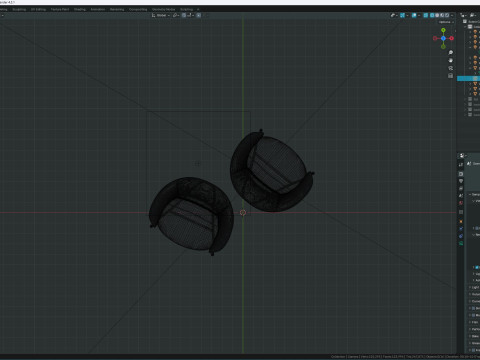Open the Scene properties tab
480x360 pixels.
tap(461, 195)
